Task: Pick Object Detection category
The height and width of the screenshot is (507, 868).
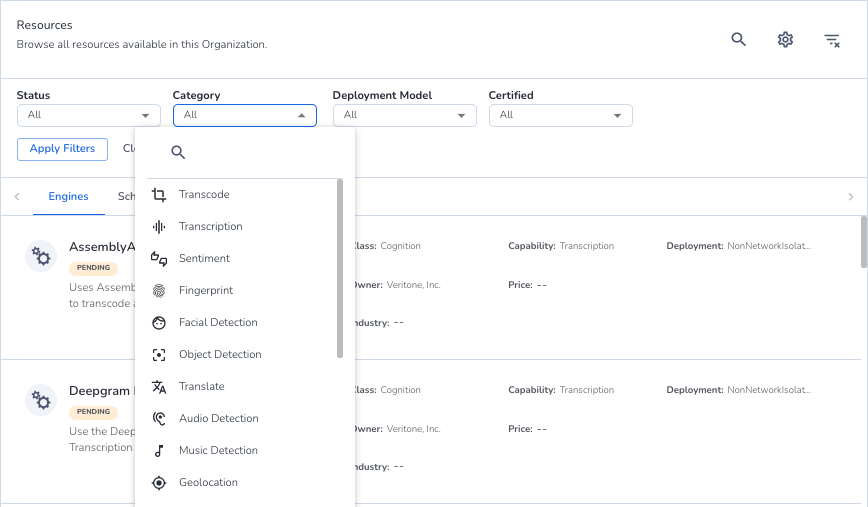Action: click(x=241, y=355)
